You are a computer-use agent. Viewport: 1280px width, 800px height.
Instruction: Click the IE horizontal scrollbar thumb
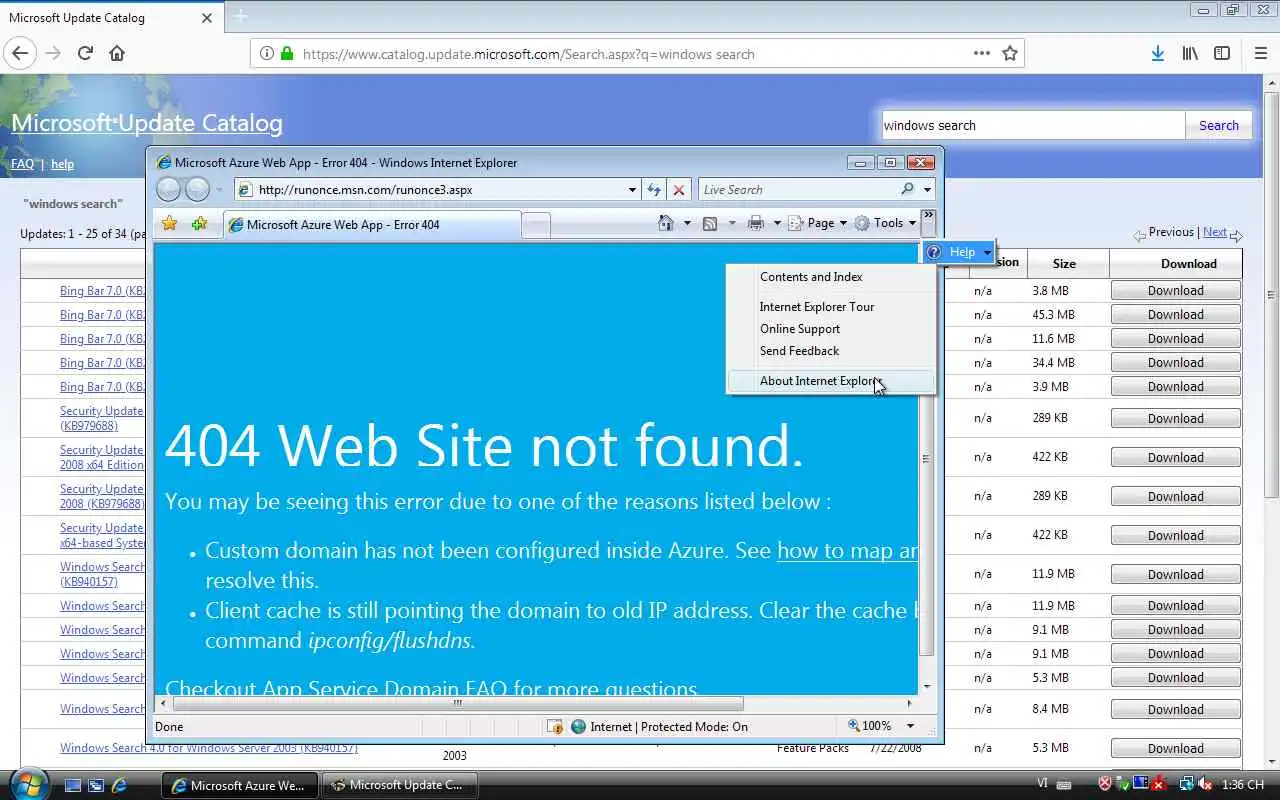click(x=458, y=703)
